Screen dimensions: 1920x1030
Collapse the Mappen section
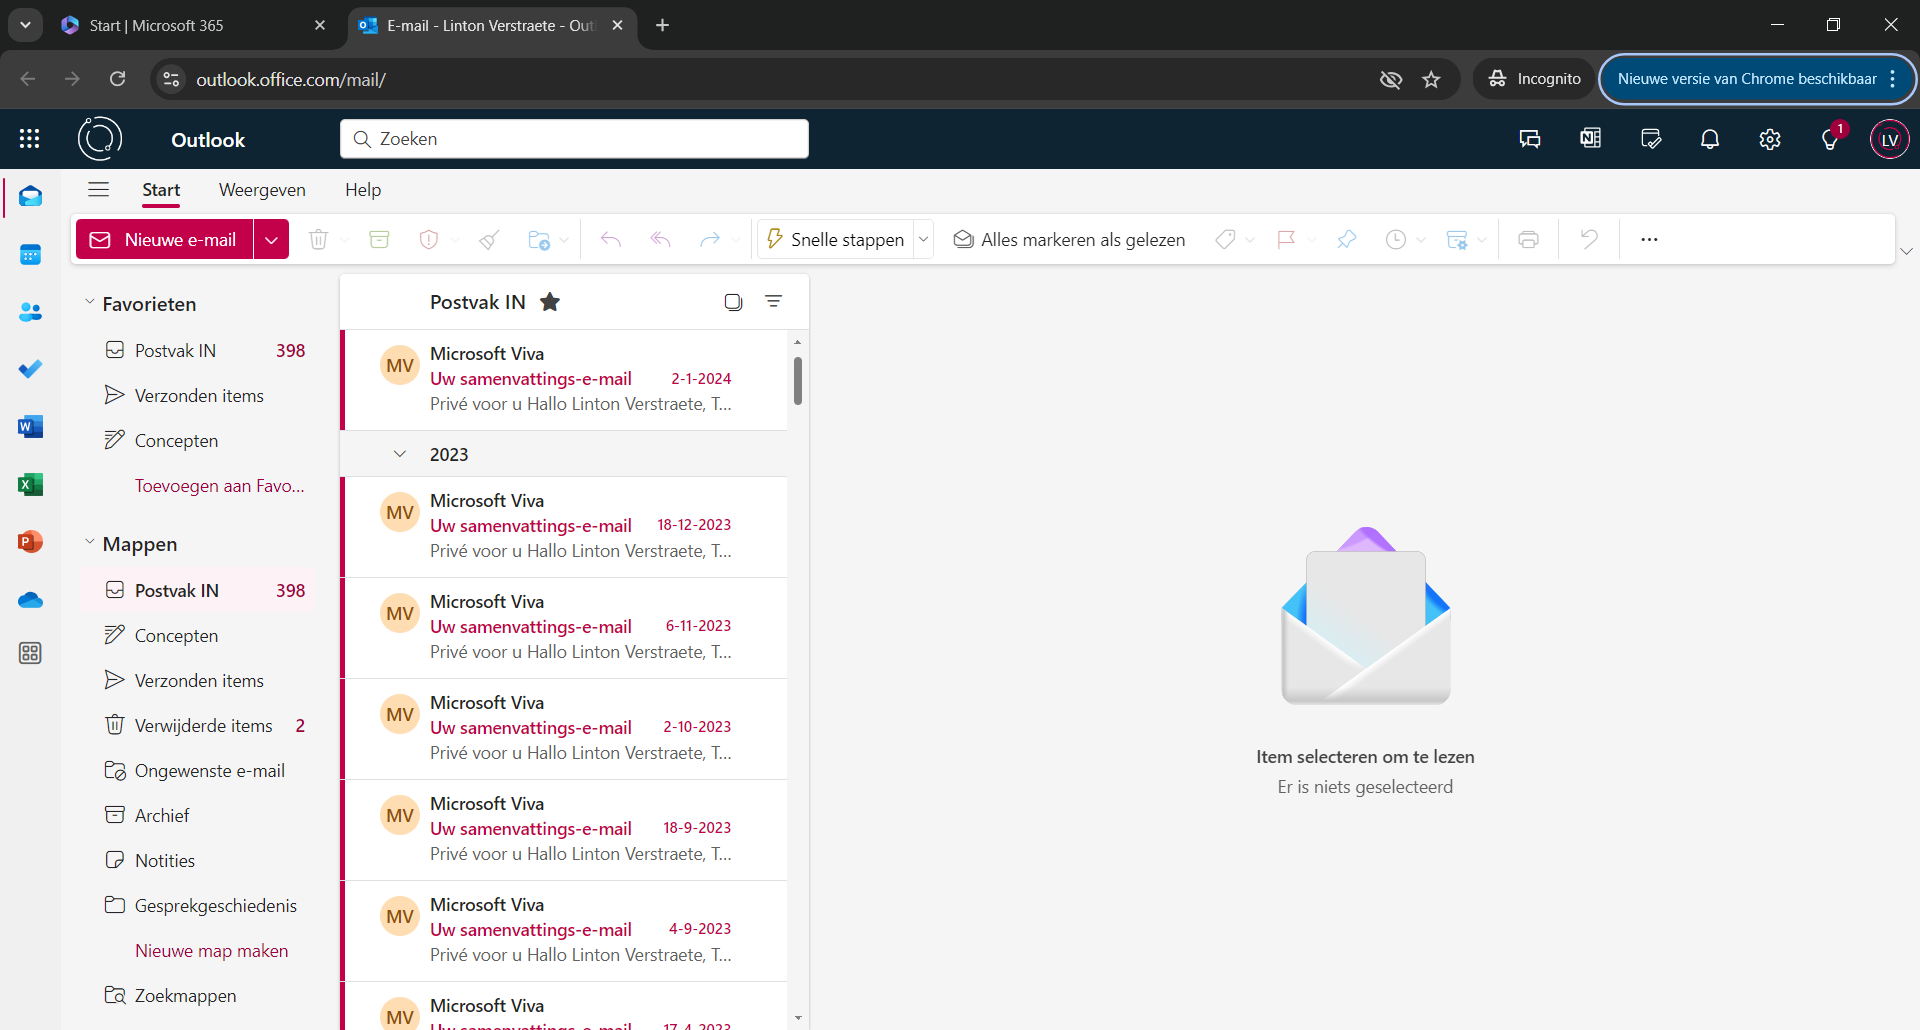(x=89, y=542)
